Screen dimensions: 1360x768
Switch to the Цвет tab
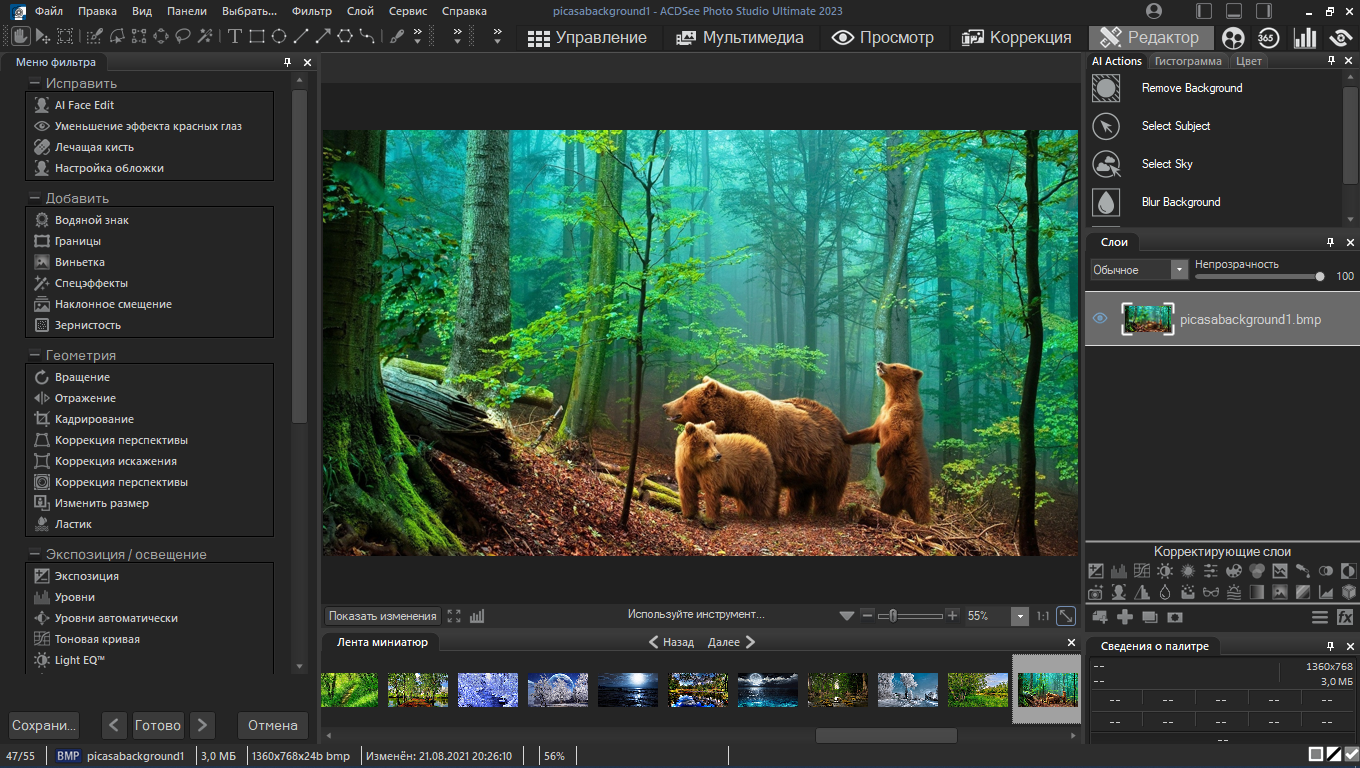point(1249,61)
